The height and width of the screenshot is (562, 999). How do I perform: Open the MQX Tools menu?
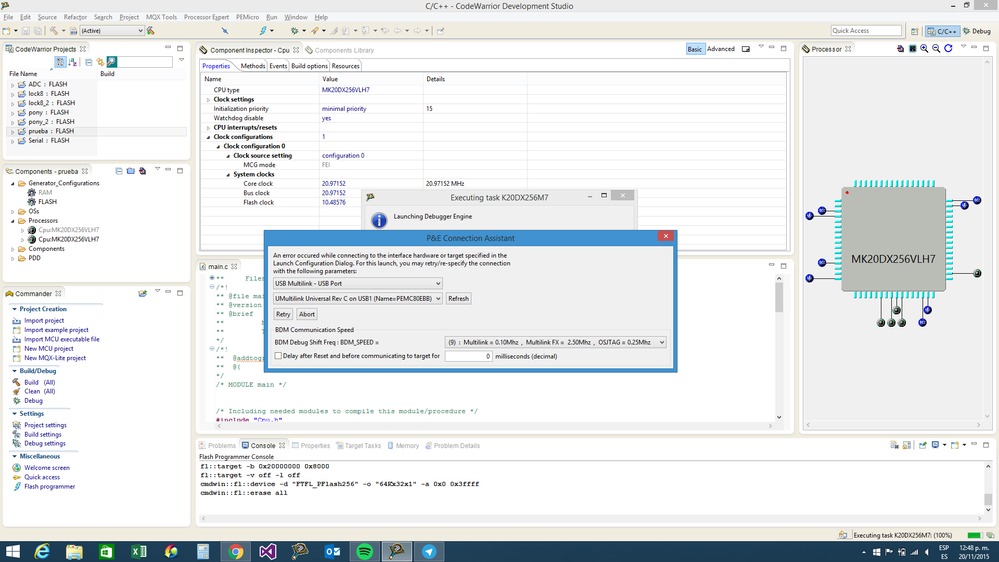(161, 17)
